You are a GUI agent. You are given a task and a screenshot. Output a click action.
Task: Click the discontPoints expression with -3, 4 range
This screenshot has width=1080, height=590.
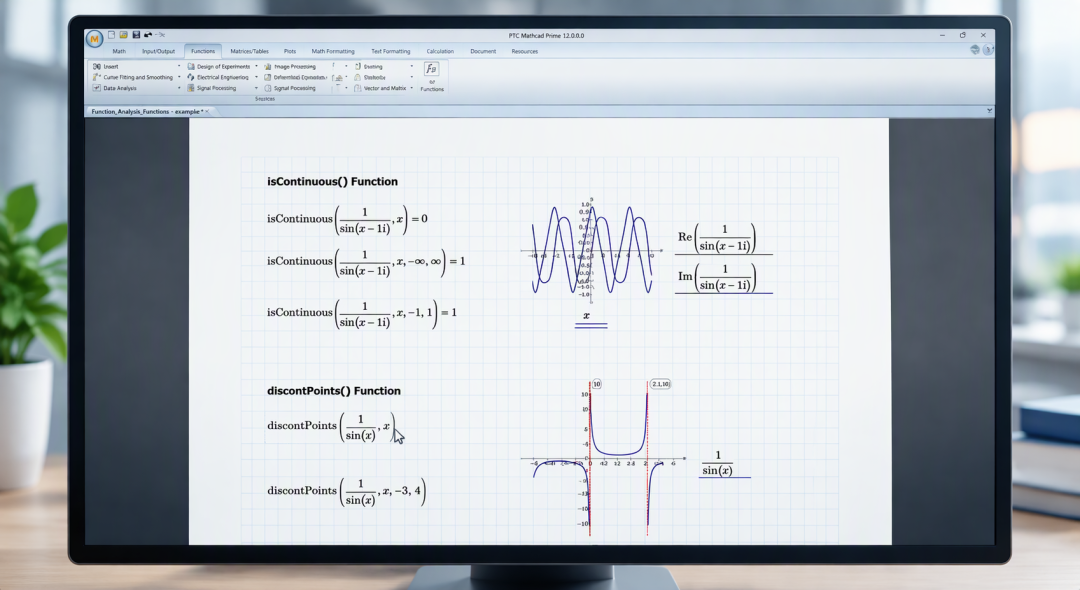(x=346, y=492)
